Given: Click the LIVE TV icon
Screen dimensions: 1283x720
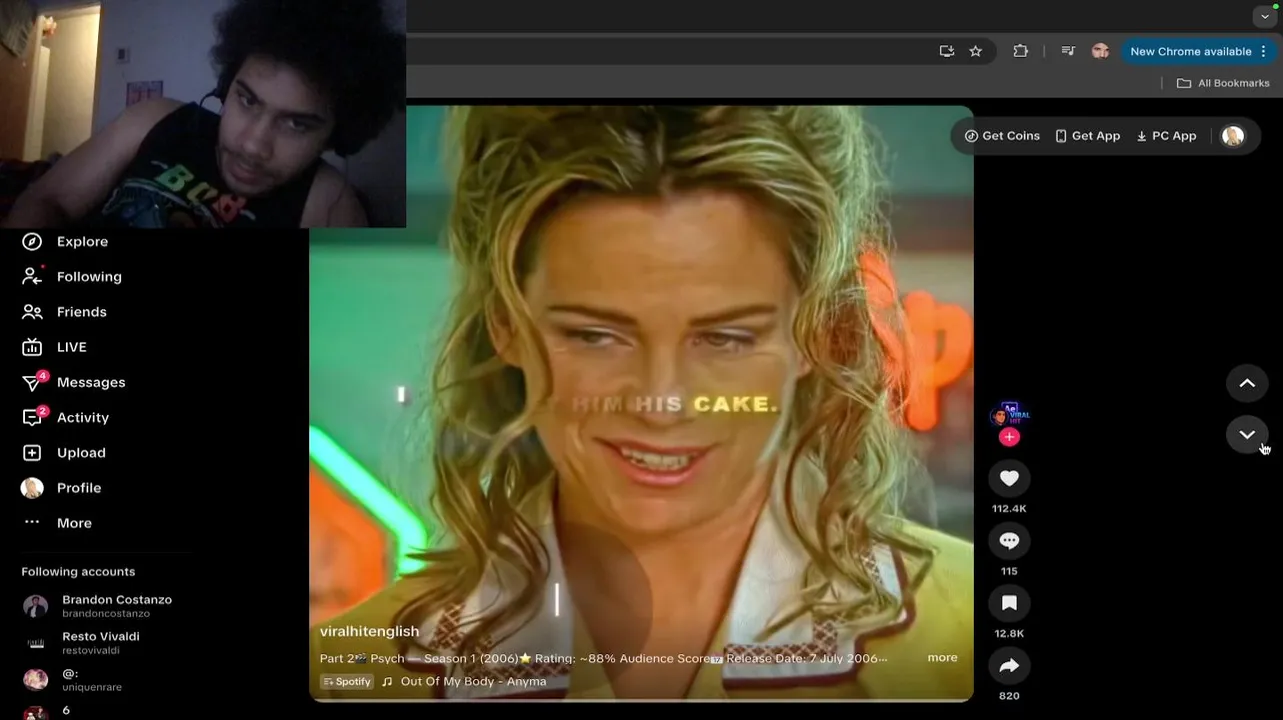Looking at the screenshot, I should tap(32, 347).
